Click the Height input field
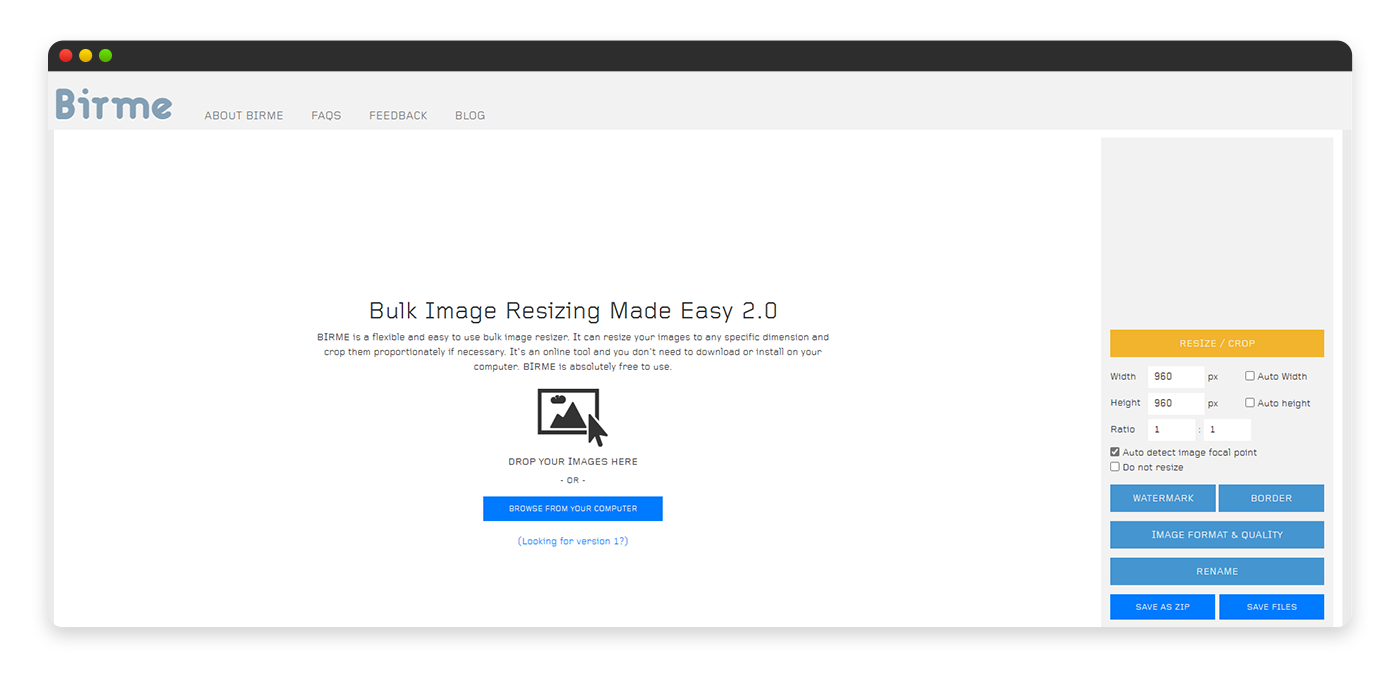Image resolution: width=1400 pixels, height=700 pixels. click(1175, 403)
